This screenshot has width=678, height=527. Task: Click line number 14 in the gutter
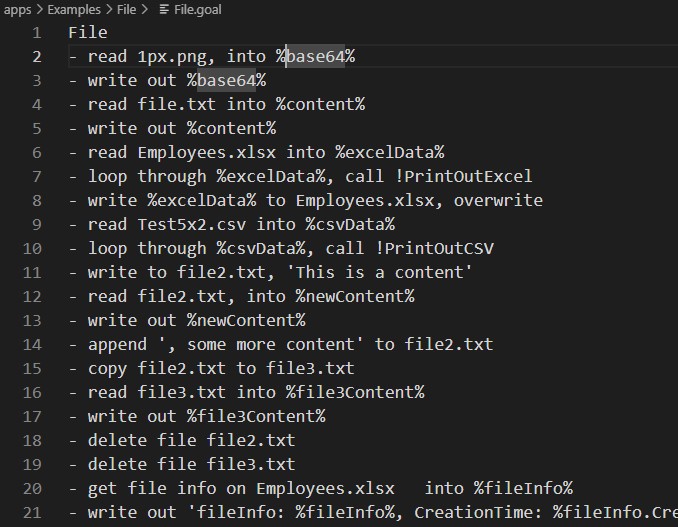click(x=32, y=344)
